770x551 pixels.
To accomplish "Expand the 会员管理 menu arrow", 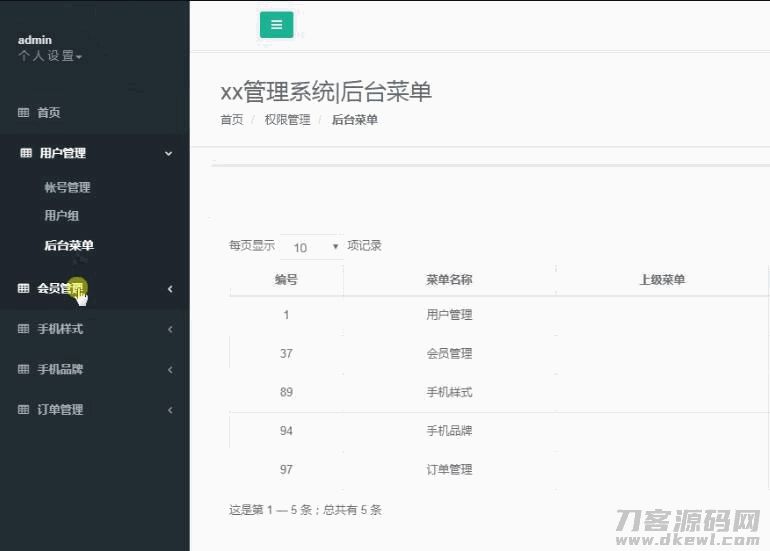I will click(x=170, y=289).
